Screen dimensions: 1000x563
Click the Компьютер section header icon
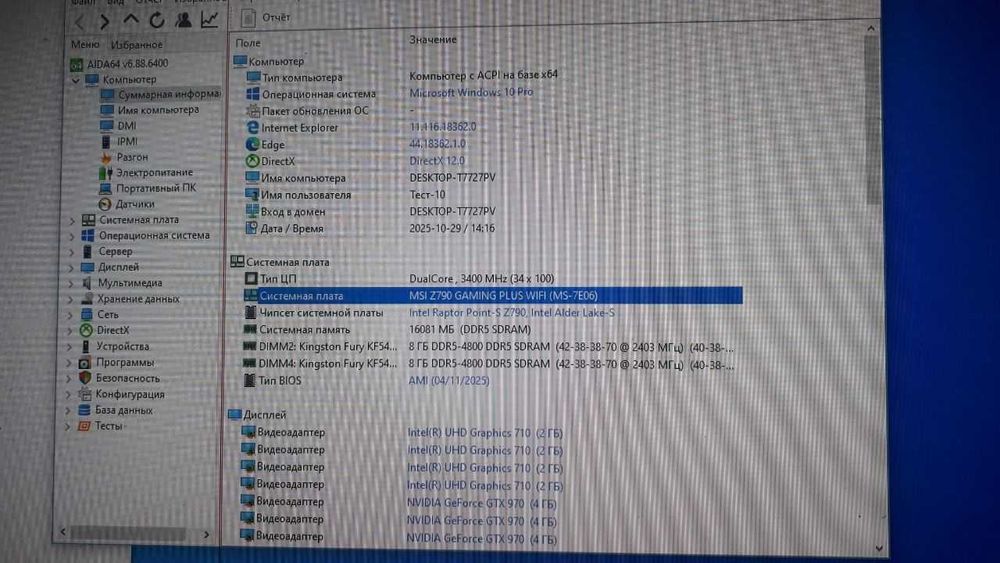240,61
